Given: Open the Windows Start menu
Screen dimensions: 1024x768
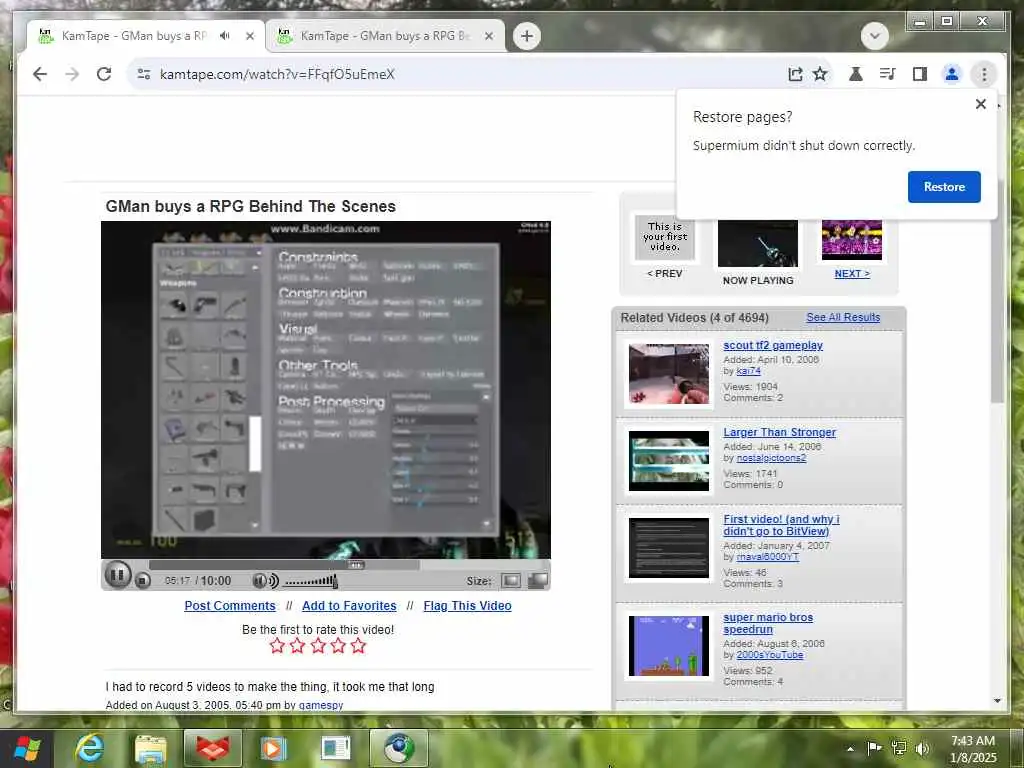Looking at the screenshot, I should click(27, 748).
